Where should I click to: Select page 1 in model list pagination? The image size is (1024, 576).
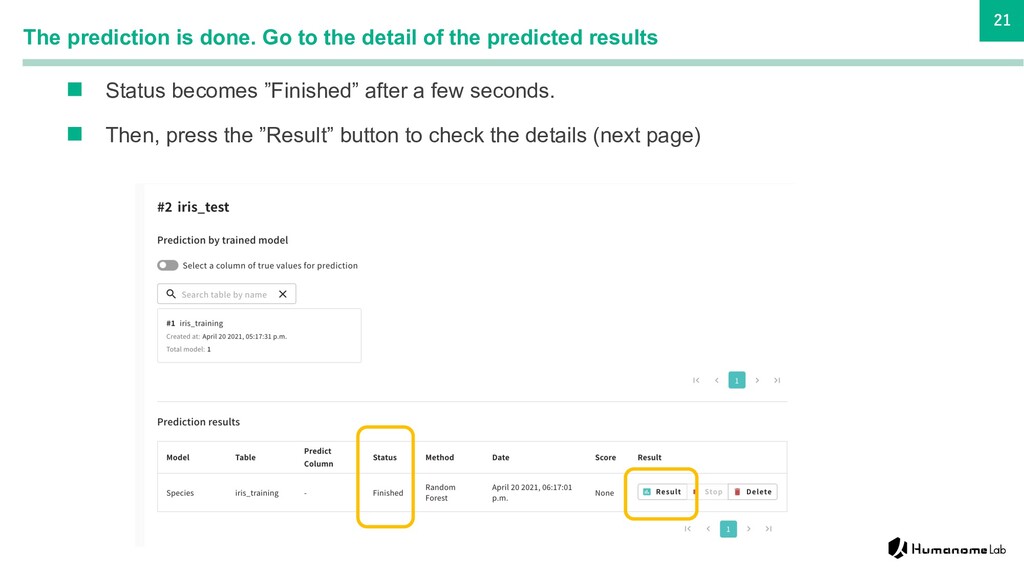pos(737,380)
